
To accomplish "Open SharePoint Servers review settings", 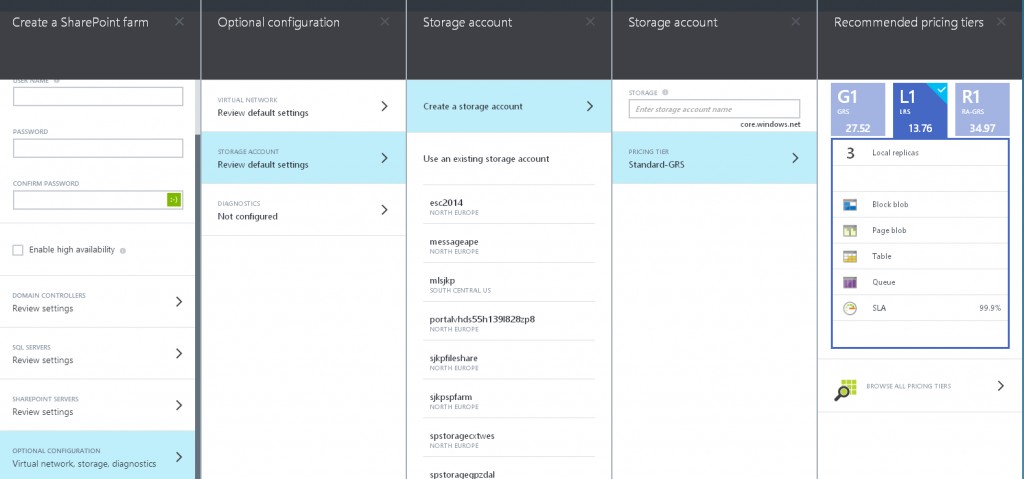I will 97,405.
